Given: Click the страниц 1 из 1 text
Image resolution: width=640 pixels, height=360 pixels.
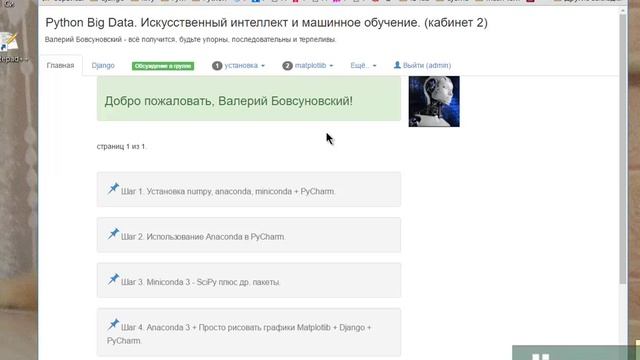Looking at the screenshot, I should (x=121, y=146).
